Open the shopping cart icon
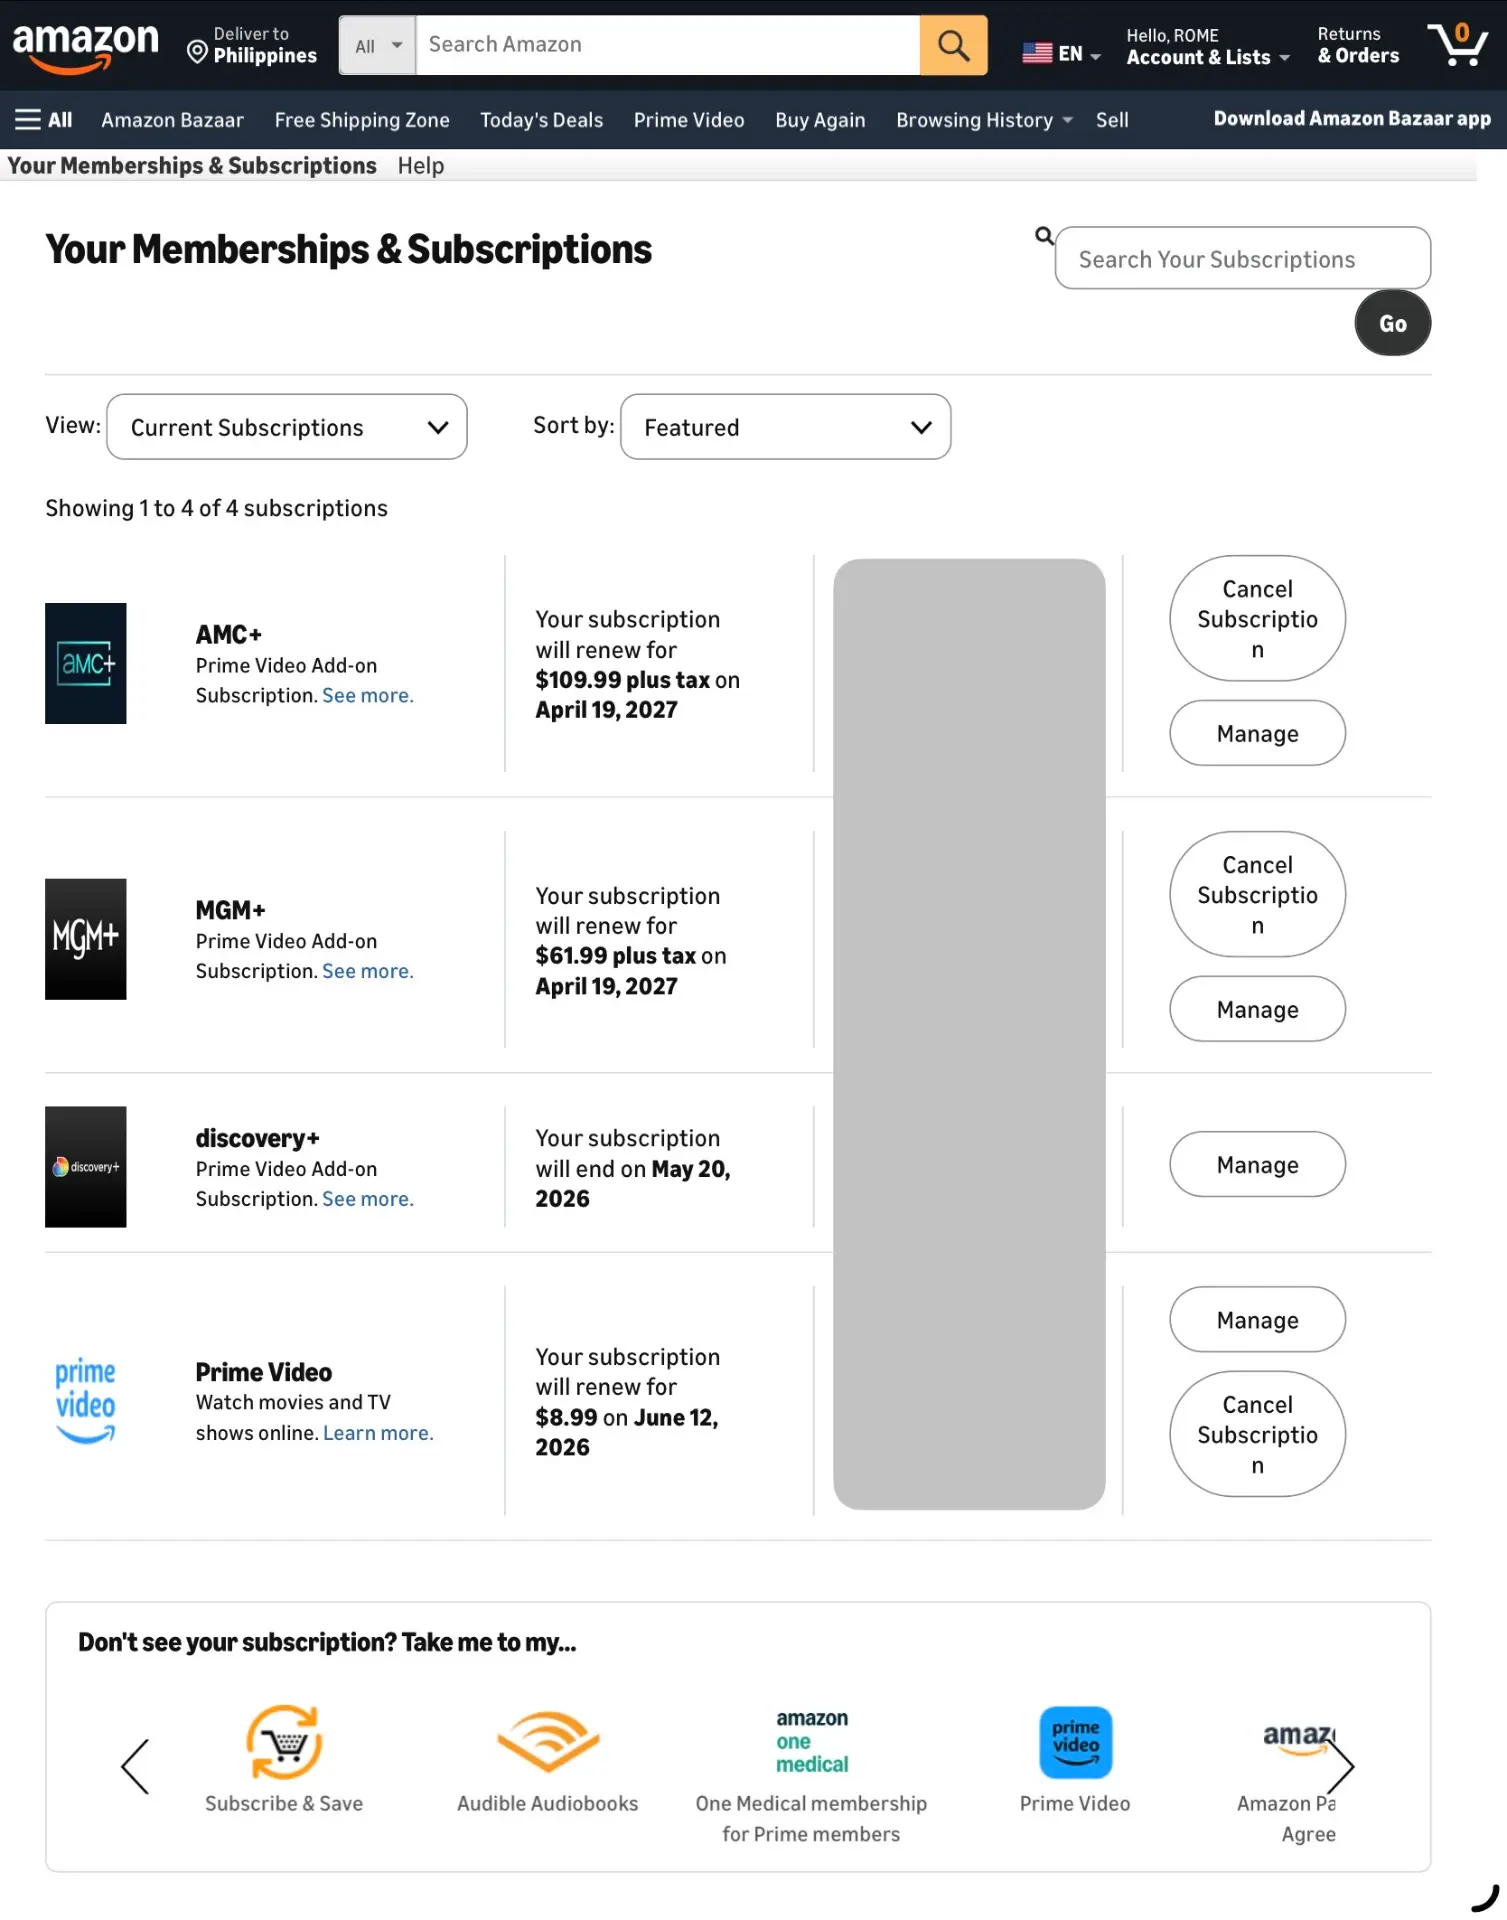Screen dimensions: 1507x1920 (x=1459, y=44)
